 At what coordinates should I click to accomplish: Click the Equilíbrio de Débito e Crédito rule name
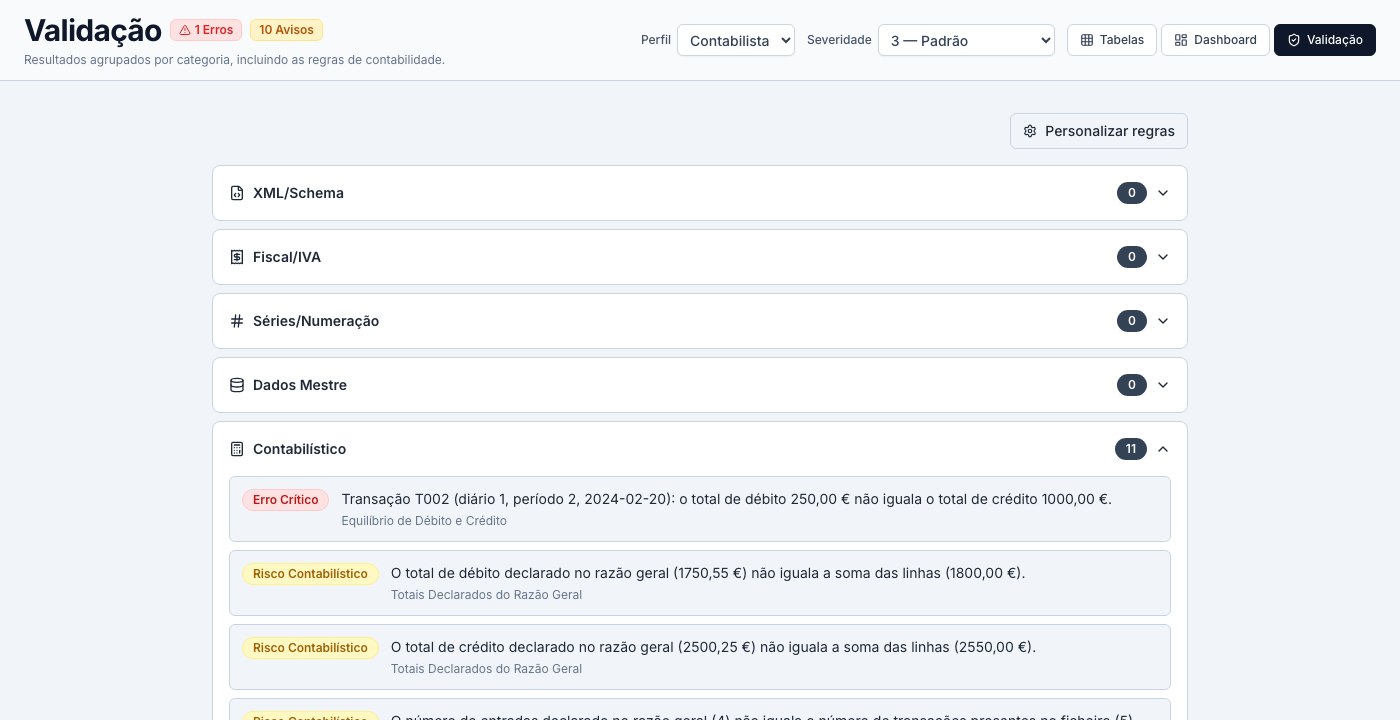point(424,521)
